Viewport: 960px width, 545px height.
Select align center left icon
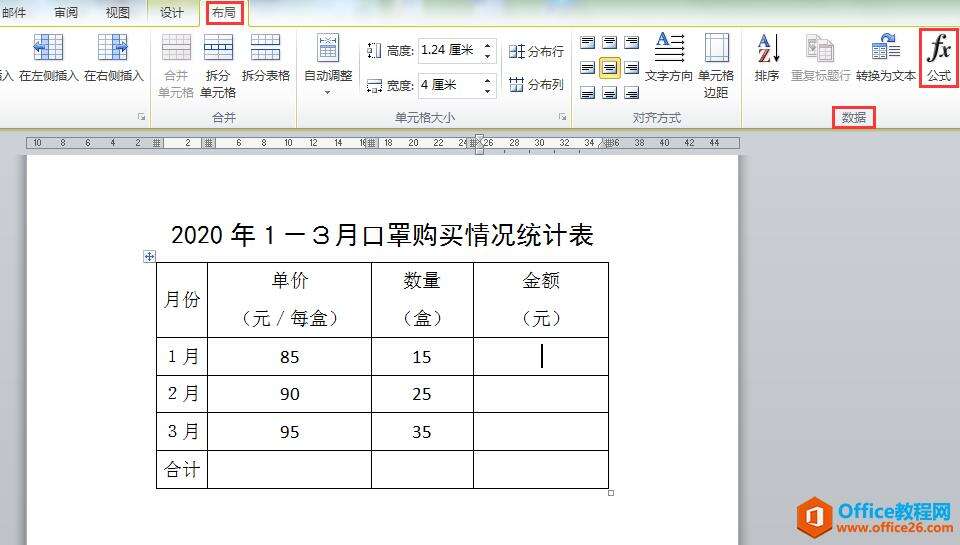coord(587,67)
